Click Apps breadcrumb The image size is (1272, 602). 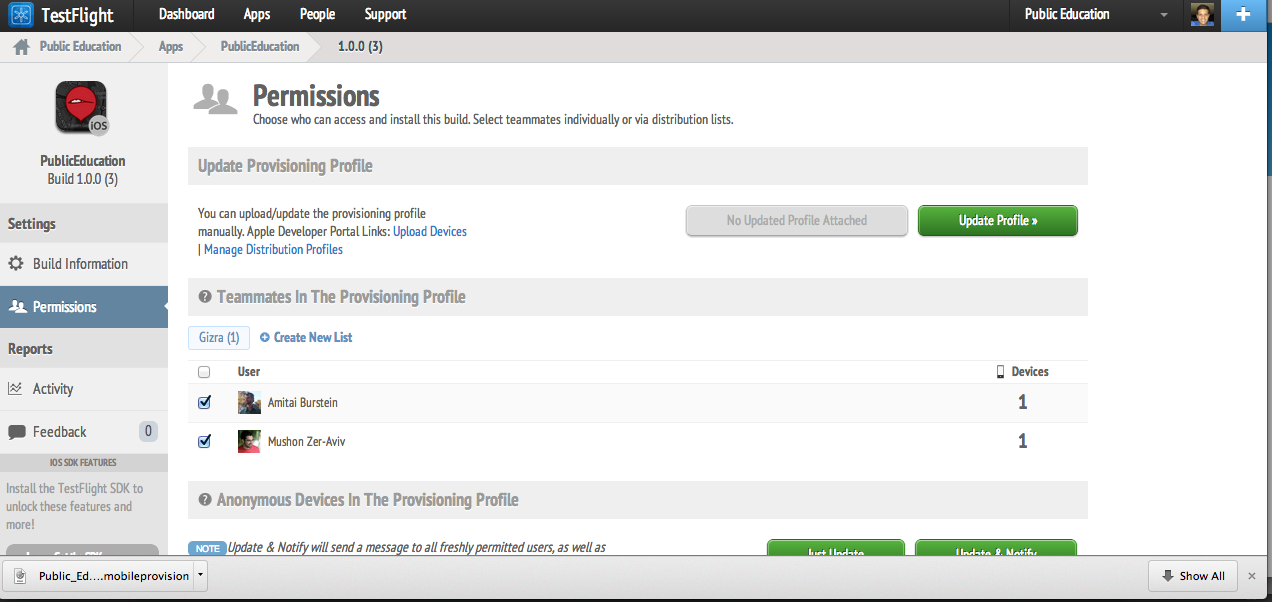[x=171, y=47]
